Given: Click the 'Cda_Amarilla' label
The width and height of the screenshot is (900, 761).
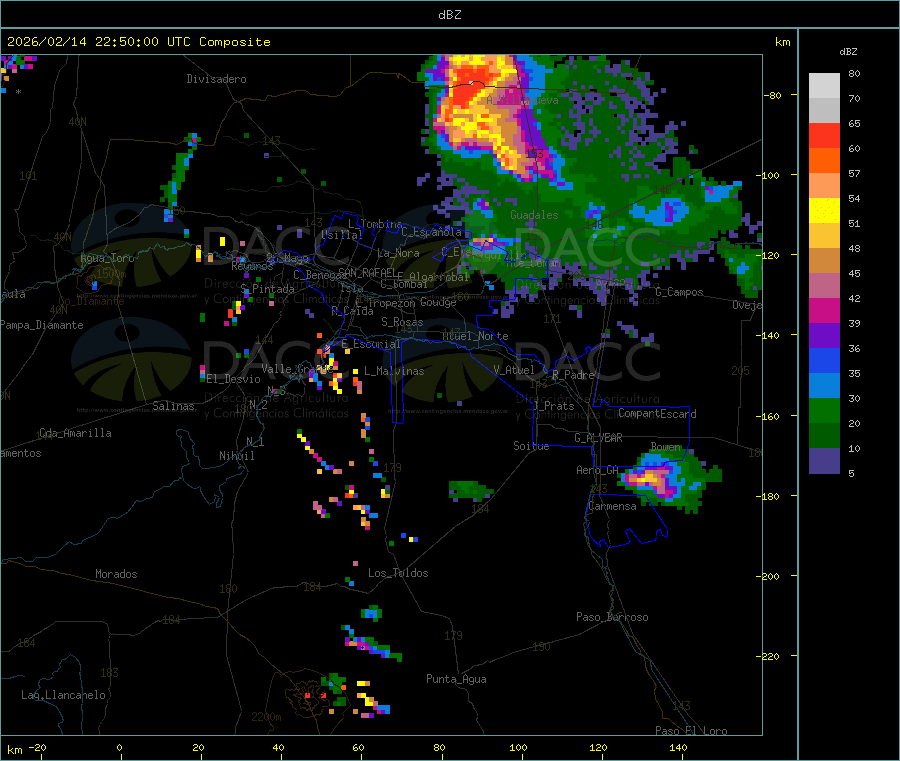Looking at the screenshot, I should pyautogui.click(x=75, y=433).
